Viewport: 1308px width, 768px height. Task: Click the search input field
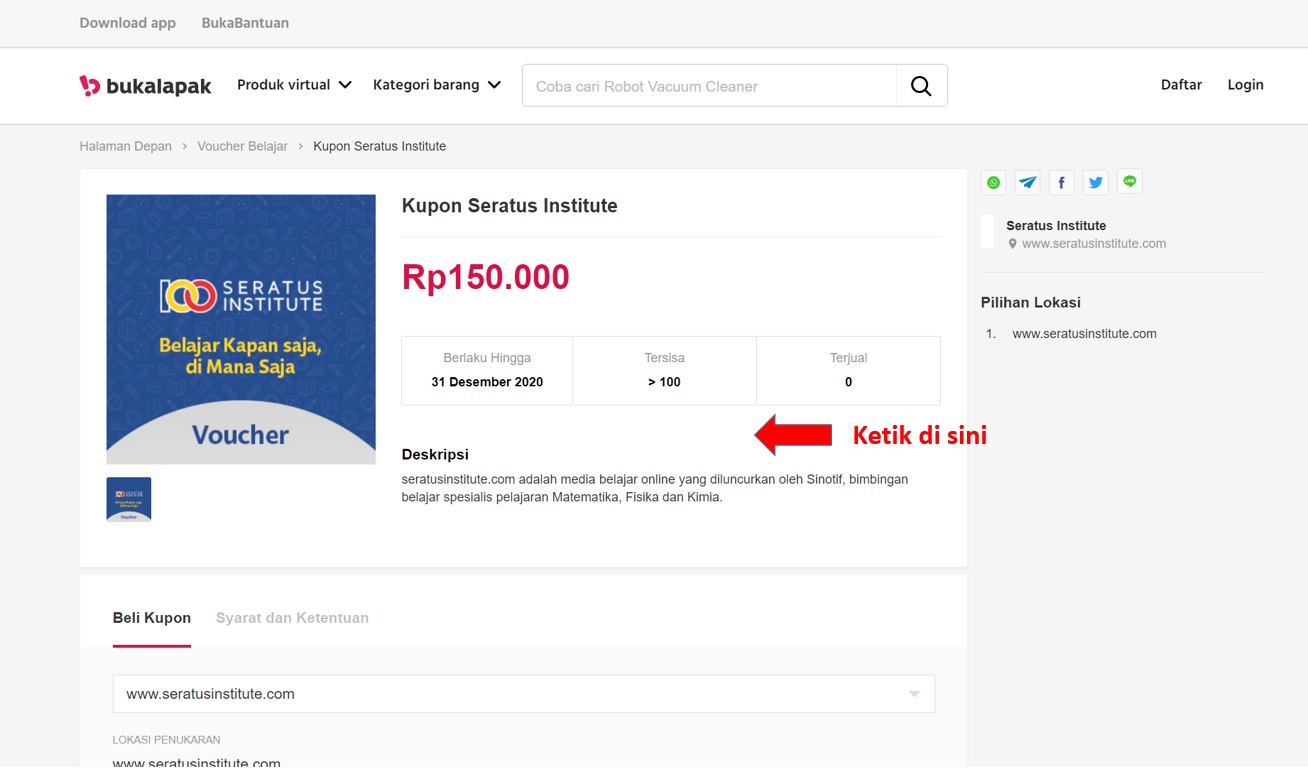pos(709,86)
